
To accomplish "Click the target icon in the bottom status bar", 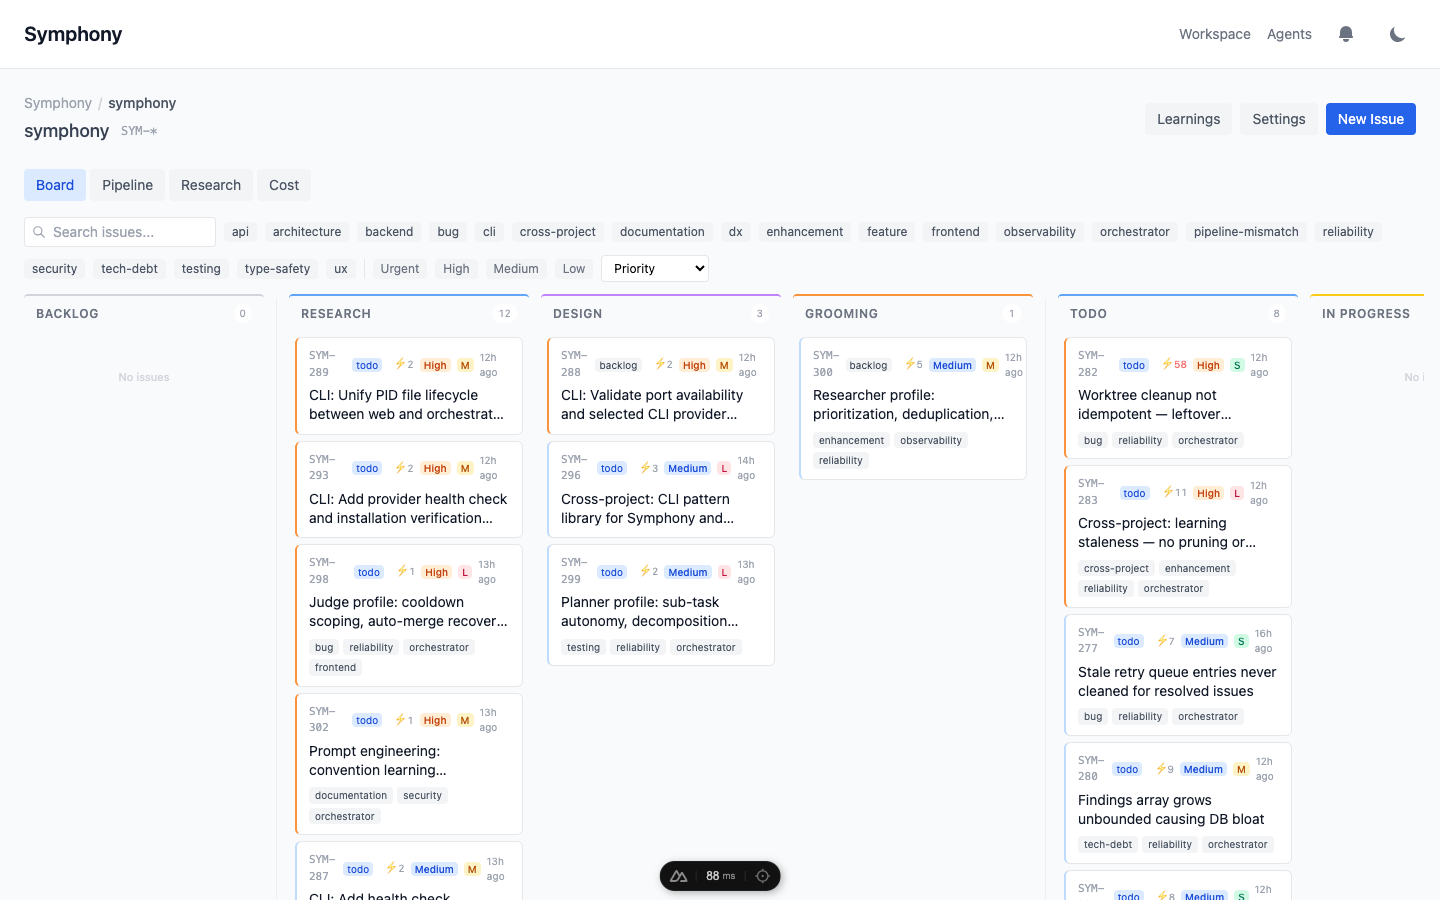I will (x=762, y=875).
